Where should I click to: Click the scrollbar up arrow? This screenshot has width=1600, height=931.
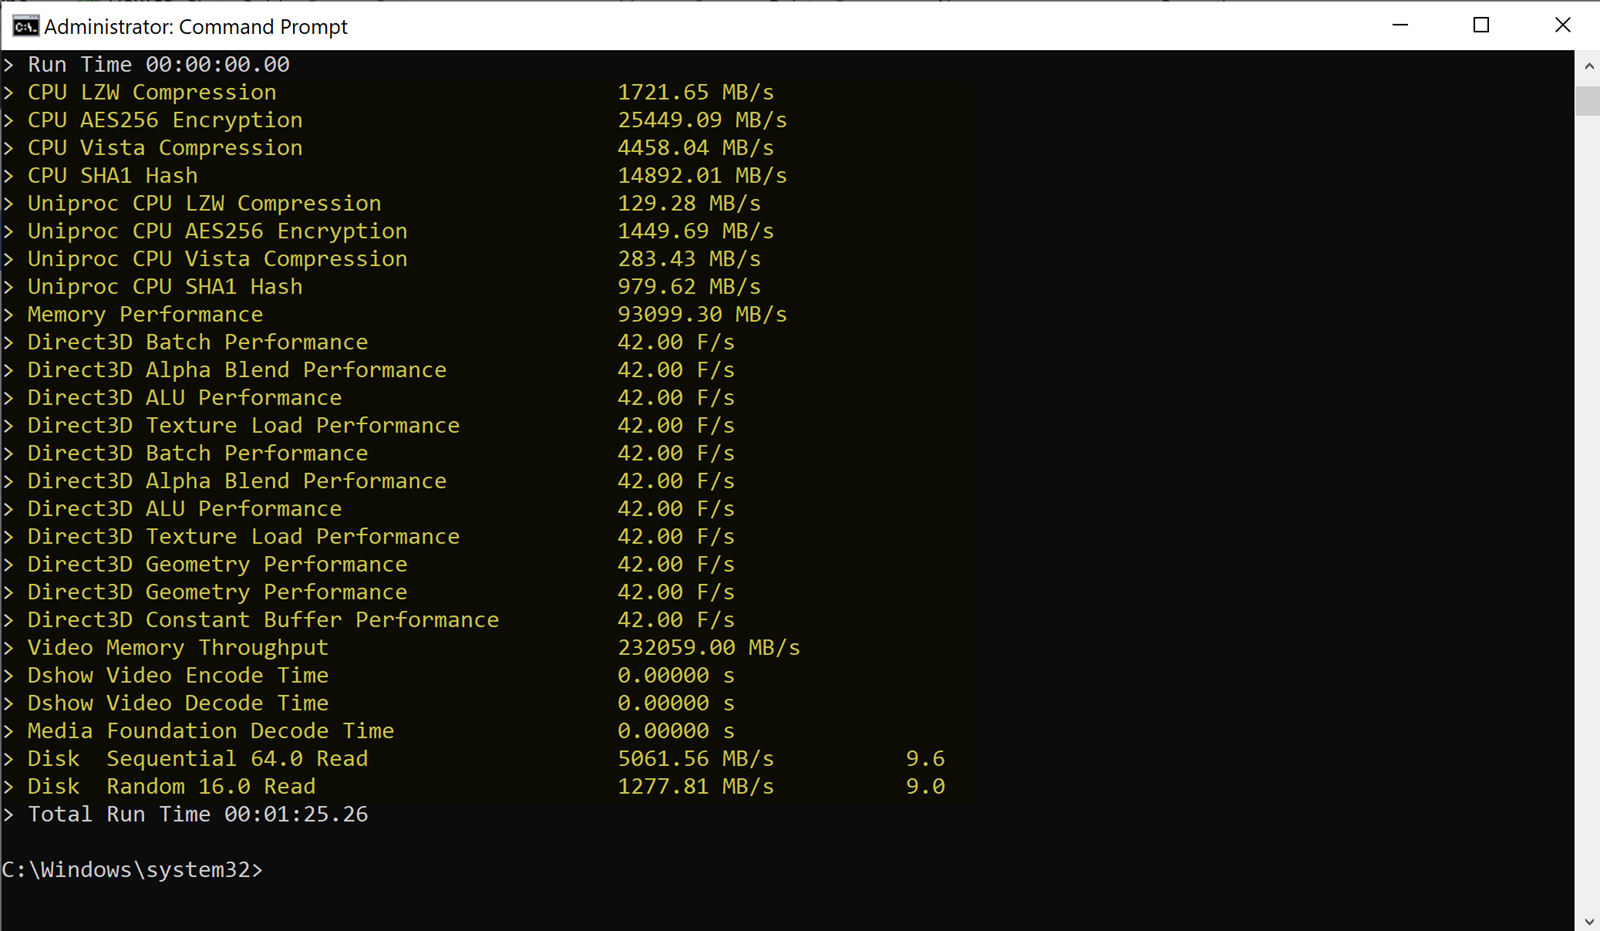(1588, 66)
